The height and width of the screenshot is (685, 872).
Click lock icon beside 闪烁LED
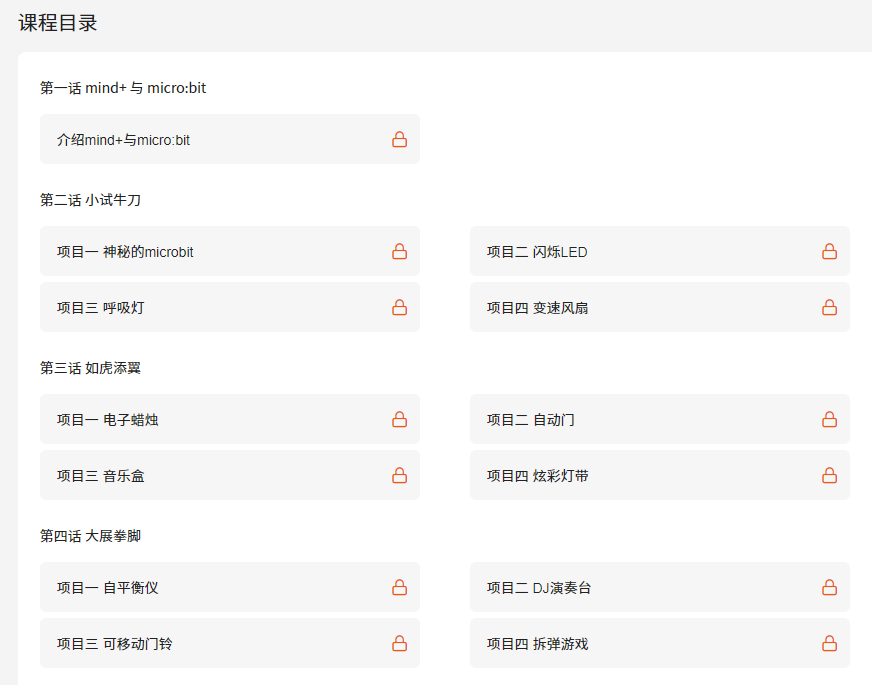tap(829, 252)
